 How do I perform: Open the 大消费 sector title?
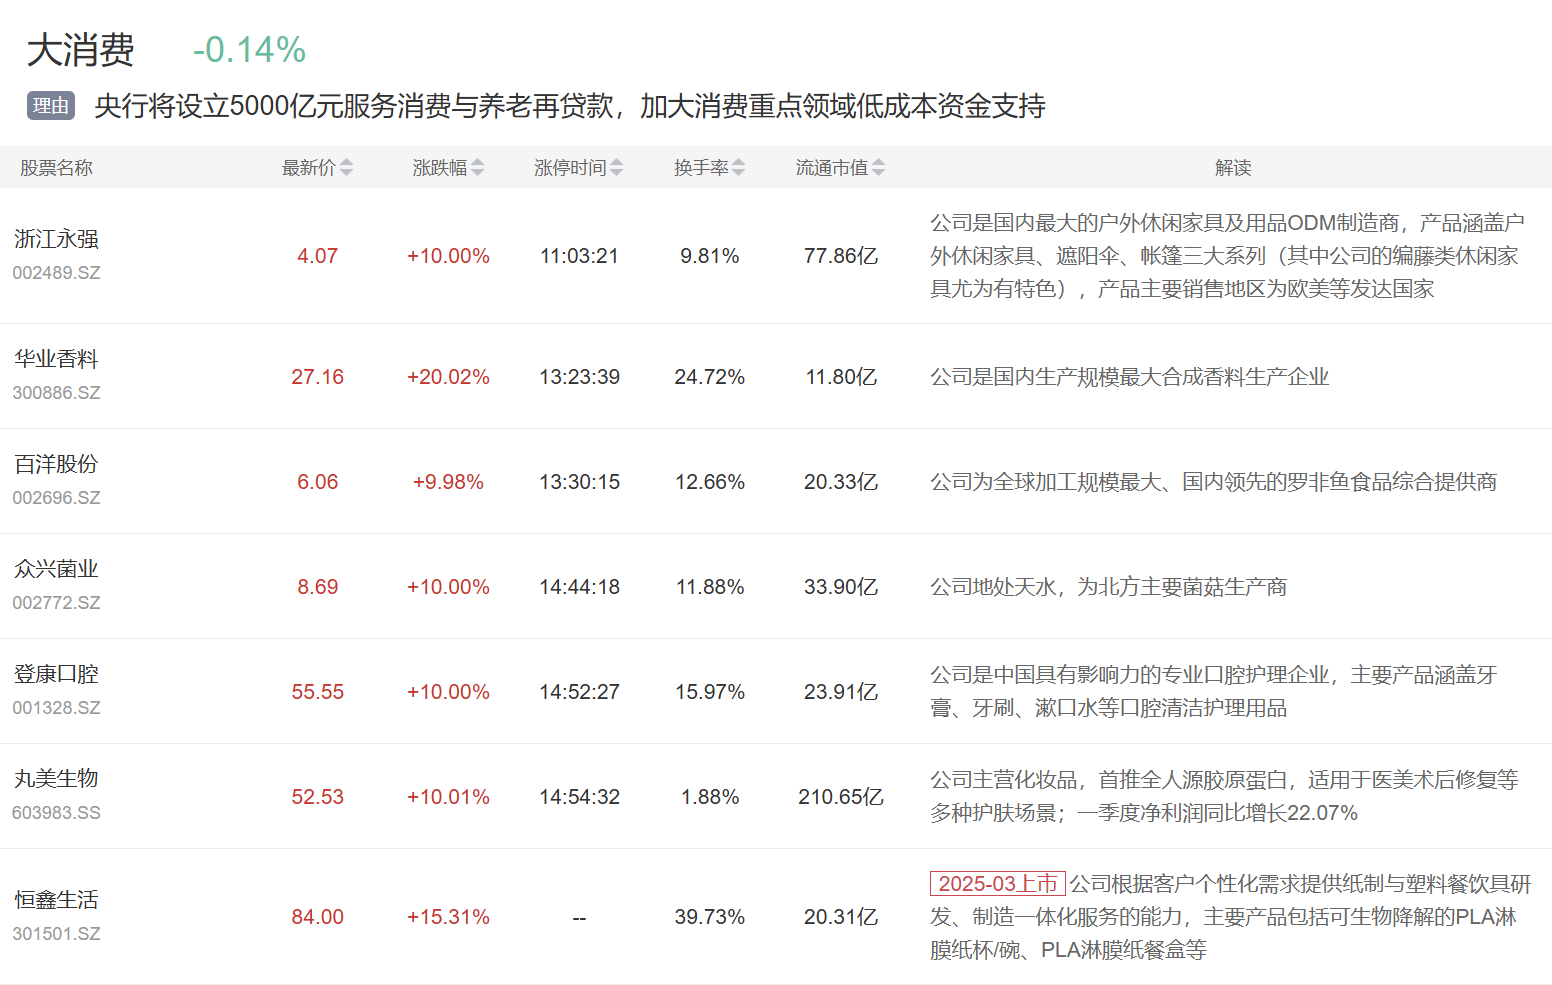click(x=80, y=50)
